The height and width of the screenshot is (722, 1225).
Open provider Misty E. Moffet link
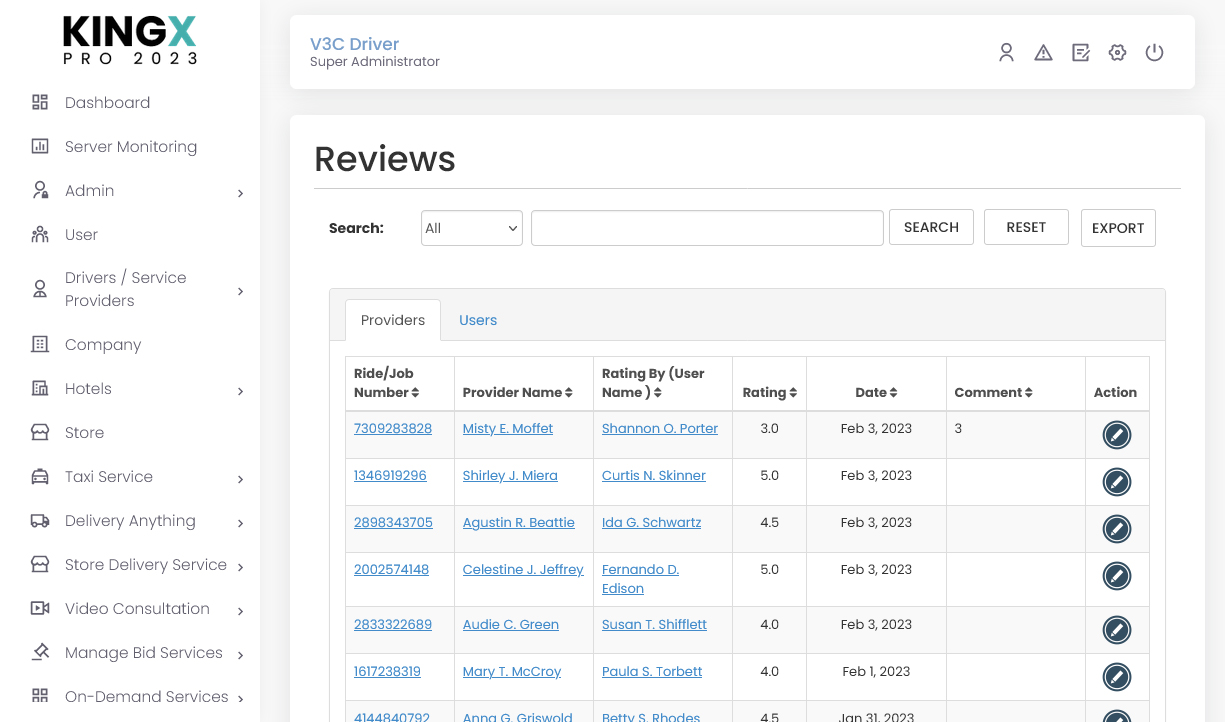(508, 428)
